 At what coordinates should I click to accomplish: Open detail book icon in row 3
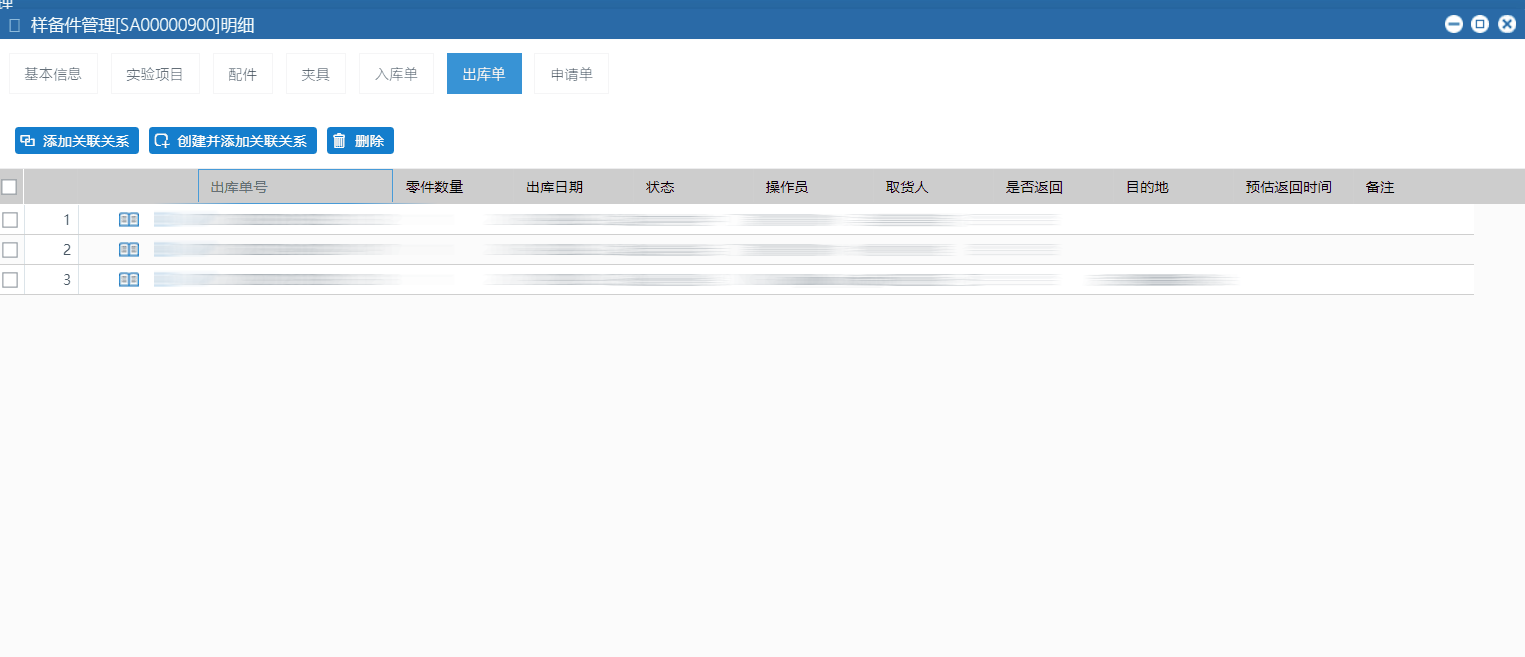coord(129,280)
